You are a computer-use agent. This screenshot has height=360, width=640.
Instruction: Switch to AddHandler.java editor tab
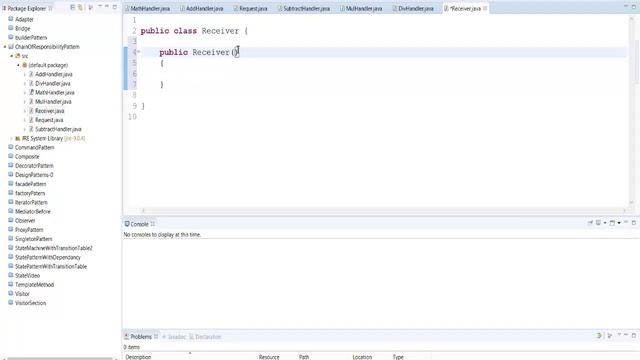click(202, 8)
